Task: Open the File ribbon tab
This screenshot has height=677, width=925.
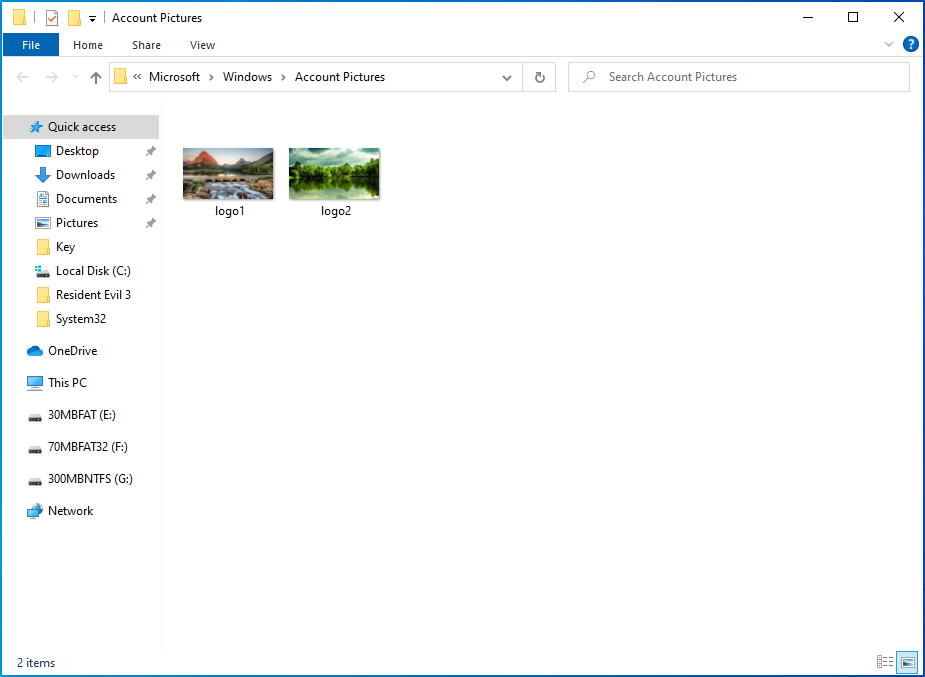Action: point(31,45)
